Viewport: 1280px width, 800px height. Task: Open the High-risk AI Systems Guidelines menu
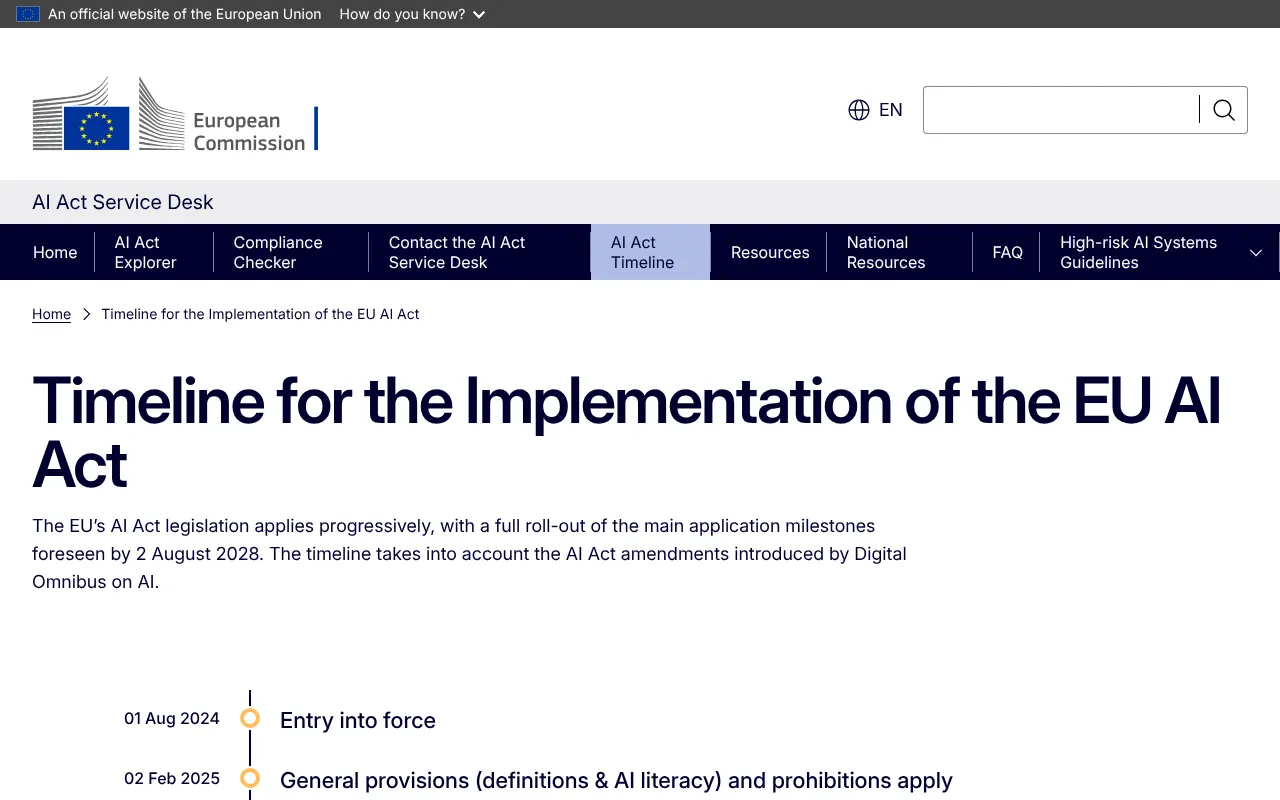coord(1138,252)
